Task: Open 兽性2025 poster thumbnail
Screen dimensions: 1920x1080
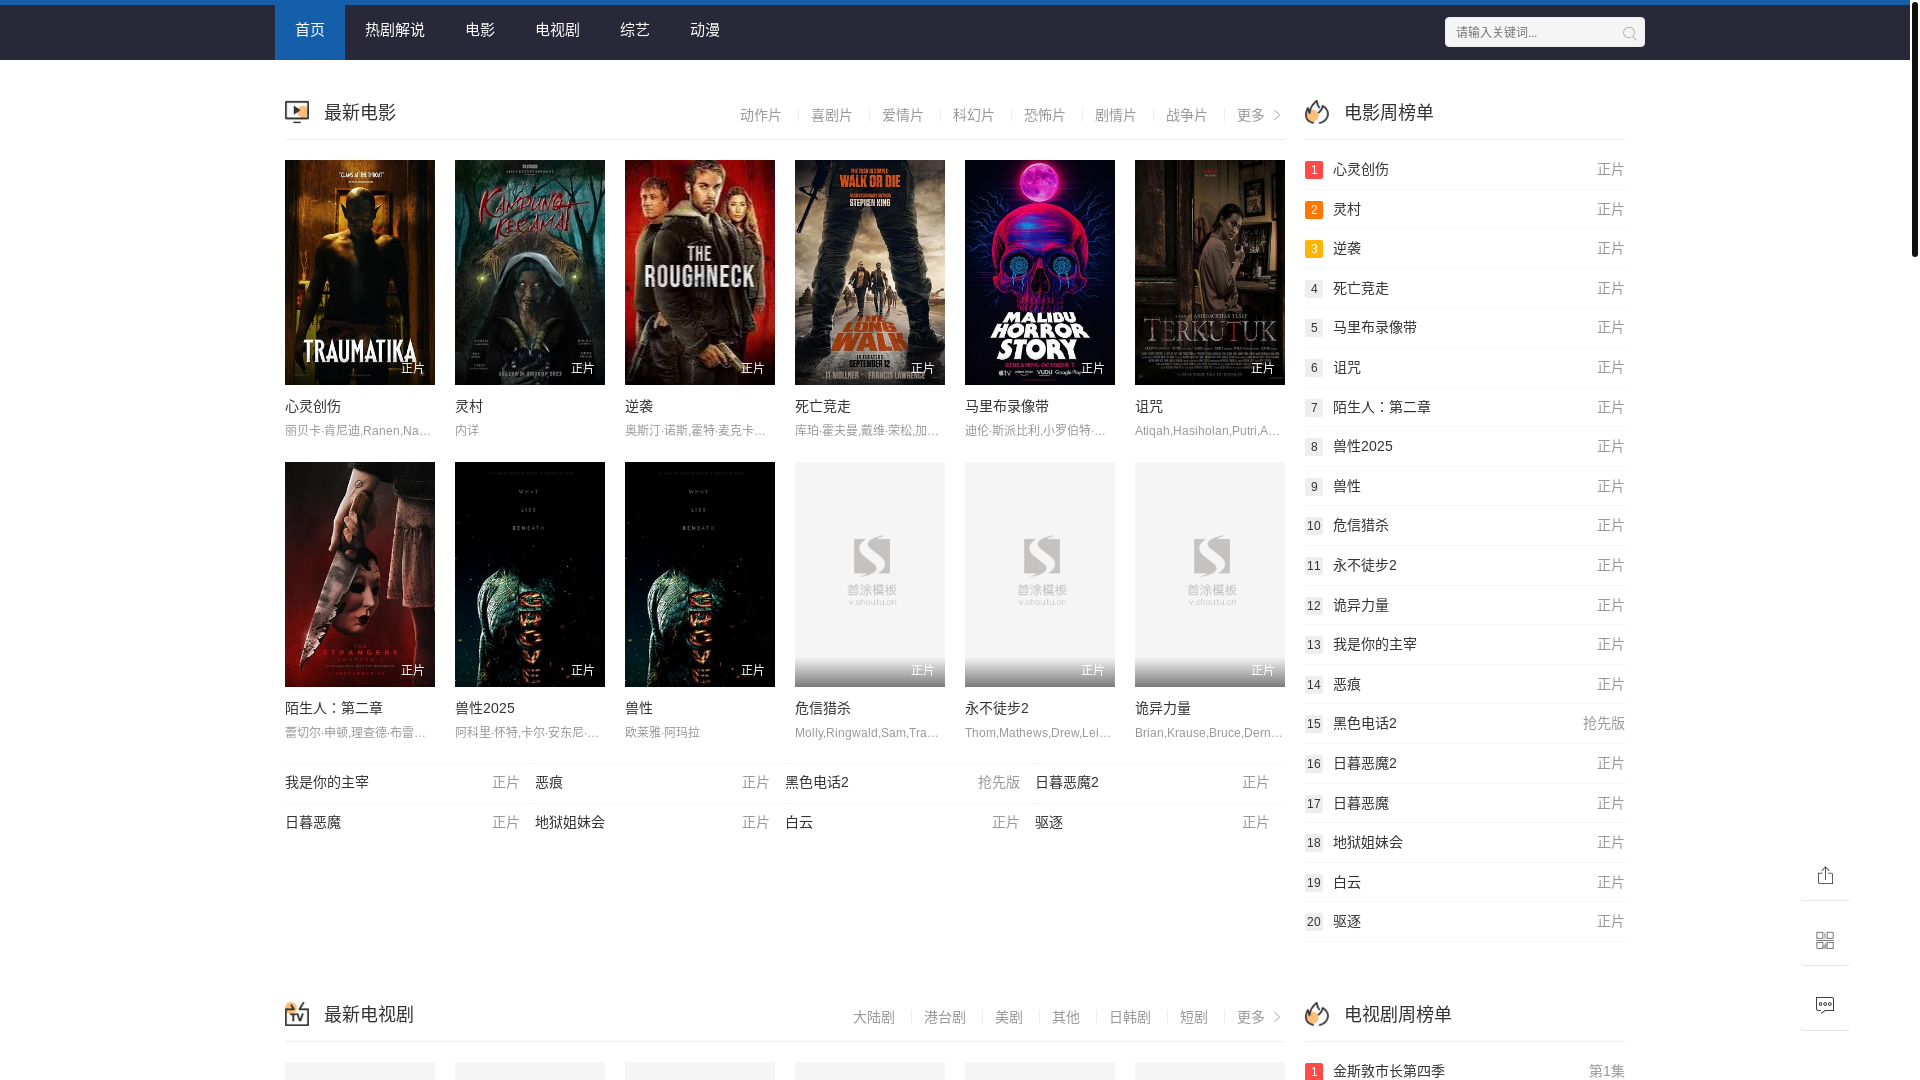Action: click(x=530, y=574)
